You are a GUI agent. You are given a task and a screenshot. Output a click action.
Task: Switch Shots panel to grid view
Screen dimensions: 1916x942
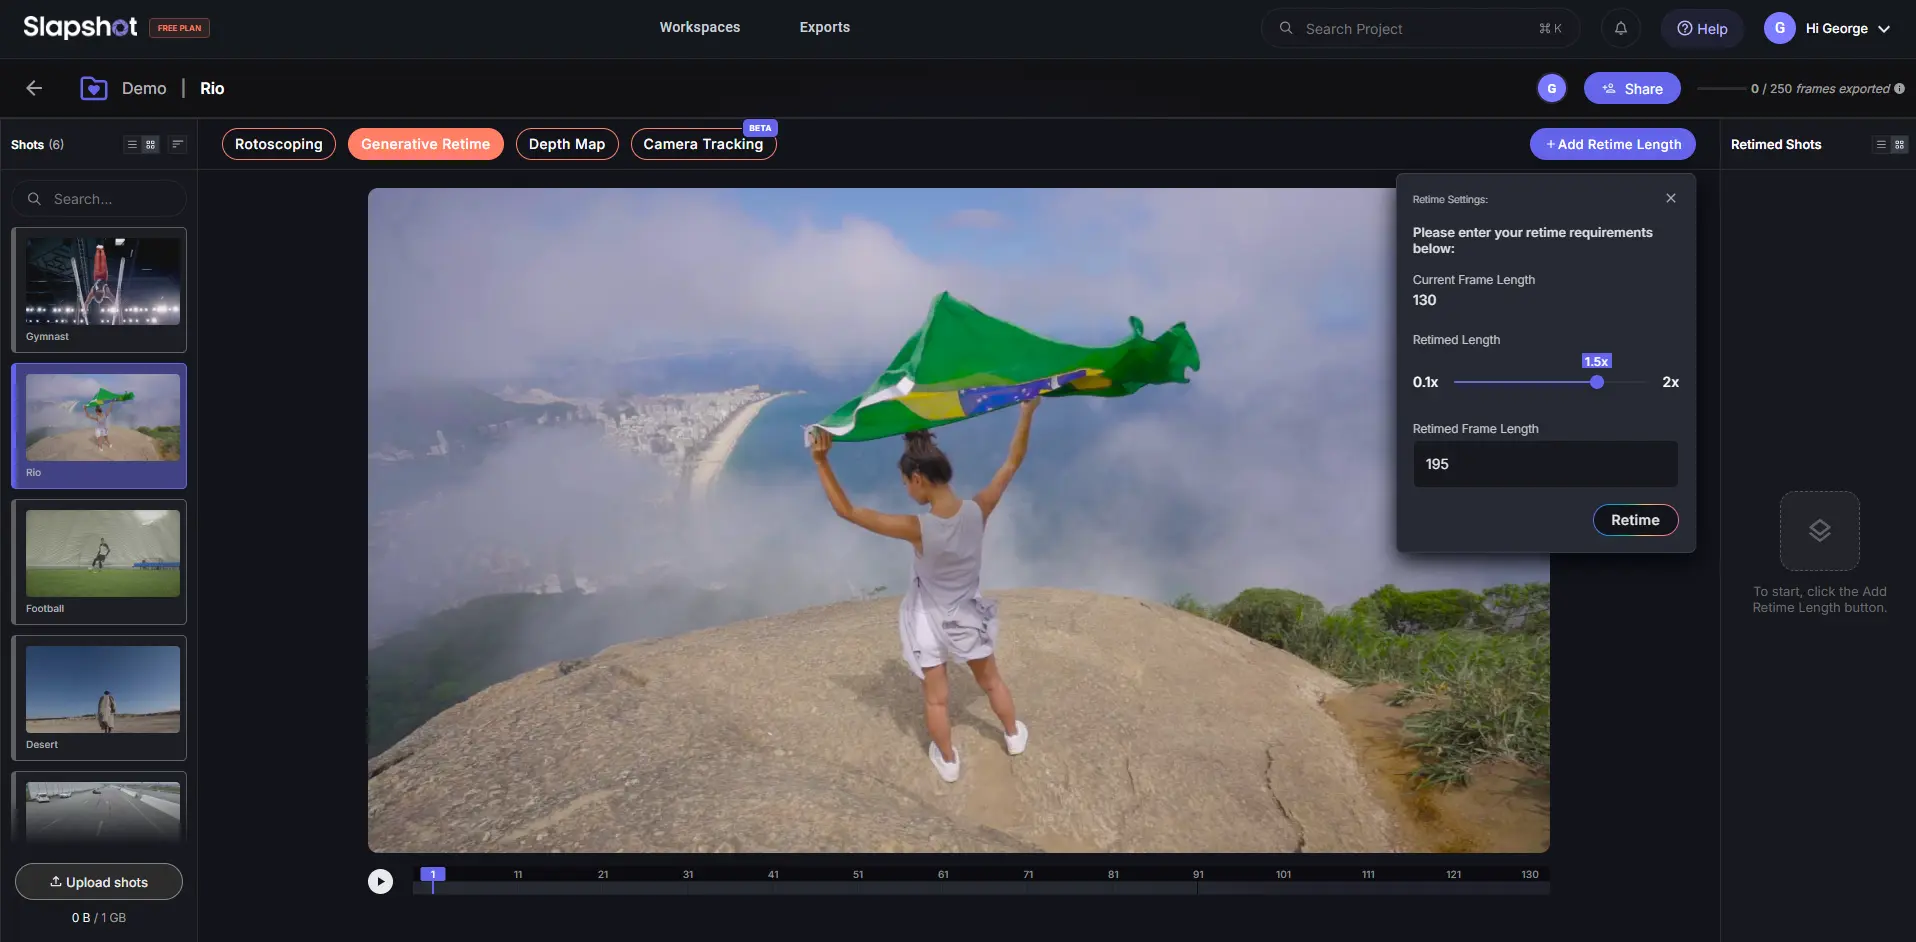pos(151,144)
